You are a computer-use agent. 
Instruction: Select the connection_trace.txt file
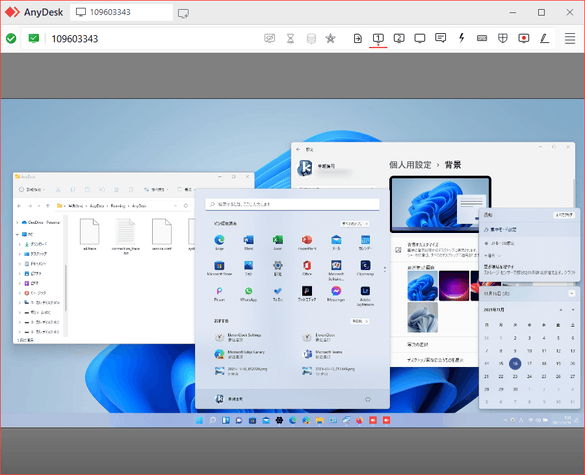[126, 237]
